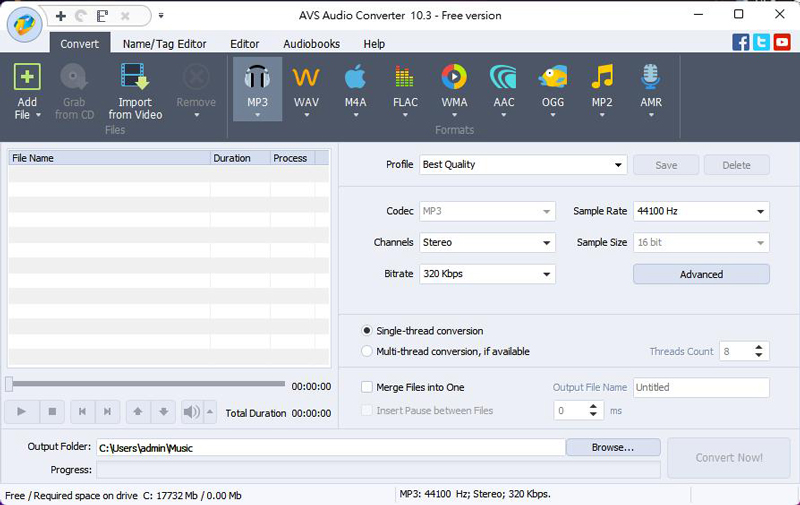Select the MP2 music note format icon
Viewport: 800px width, 505px height.
coord(602,77)
